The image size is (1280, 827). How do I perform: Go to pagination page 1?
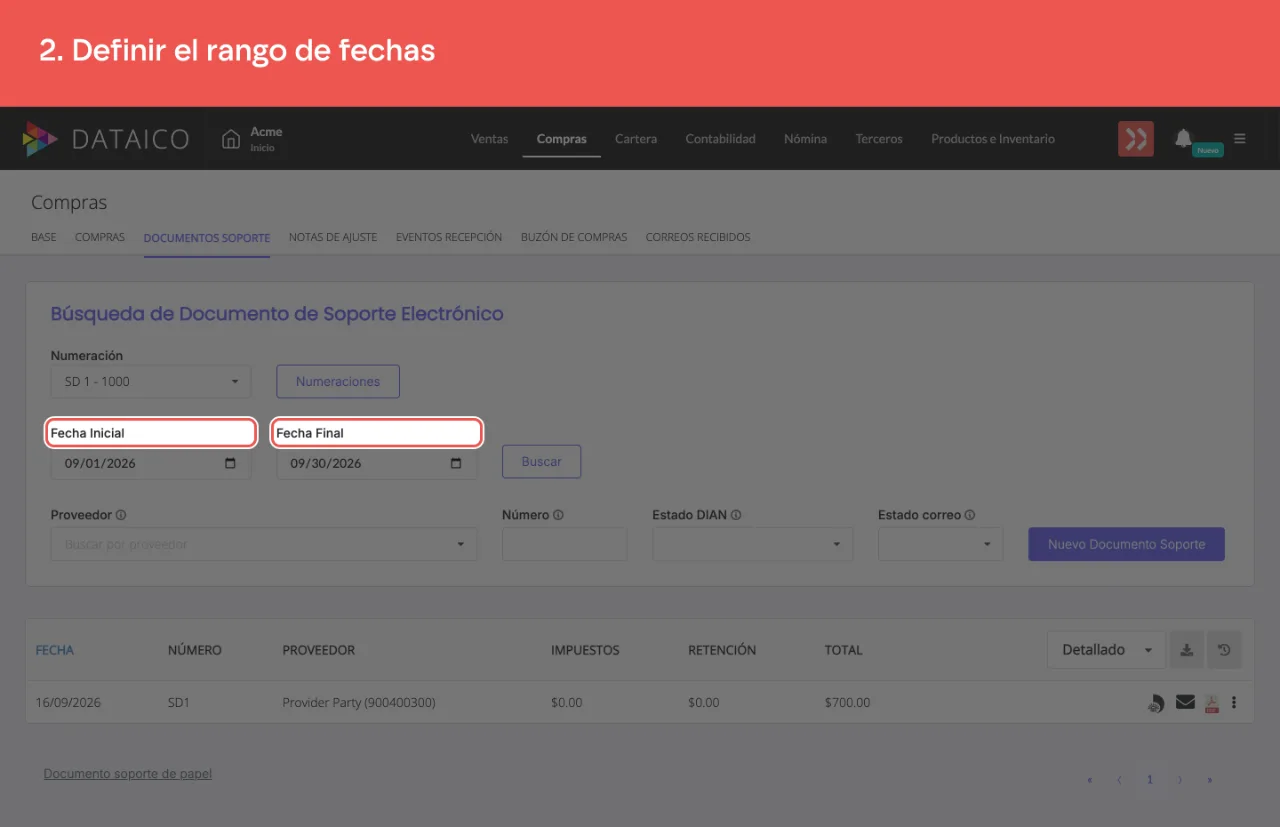1150,780
